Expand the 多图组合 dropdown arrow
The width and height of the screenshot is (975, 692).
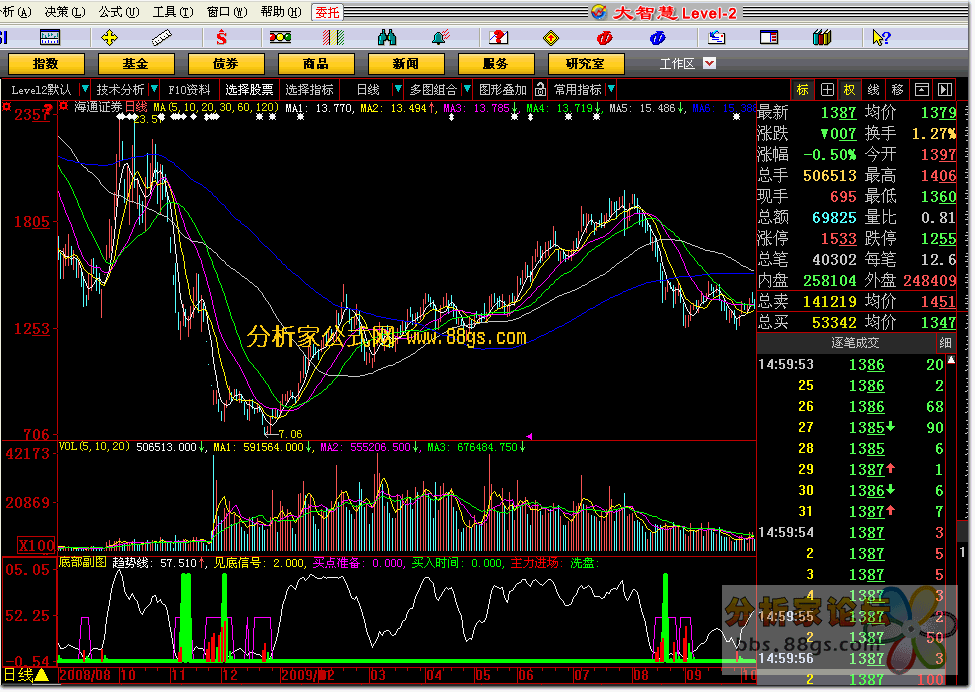[x=467, y=90]
